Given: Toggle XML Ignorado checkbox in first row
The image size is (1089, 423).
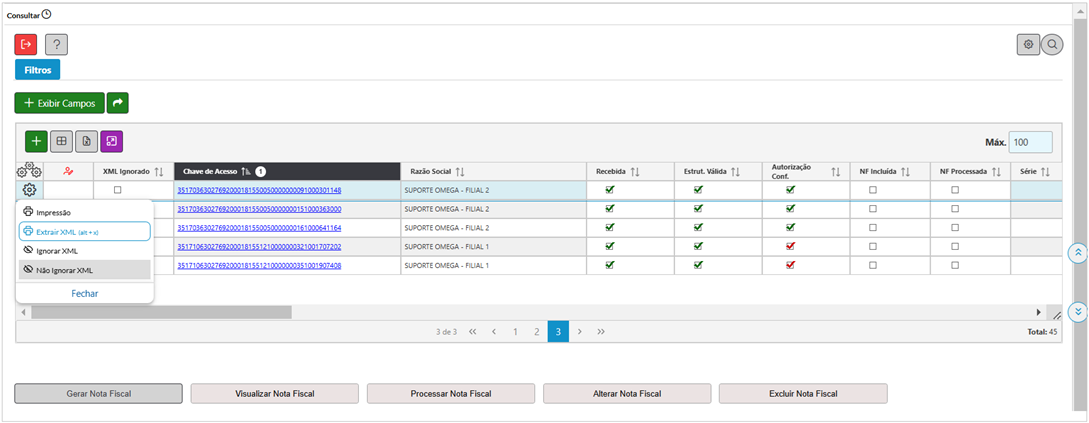Looking at the screenshot, I should [118, 190].
